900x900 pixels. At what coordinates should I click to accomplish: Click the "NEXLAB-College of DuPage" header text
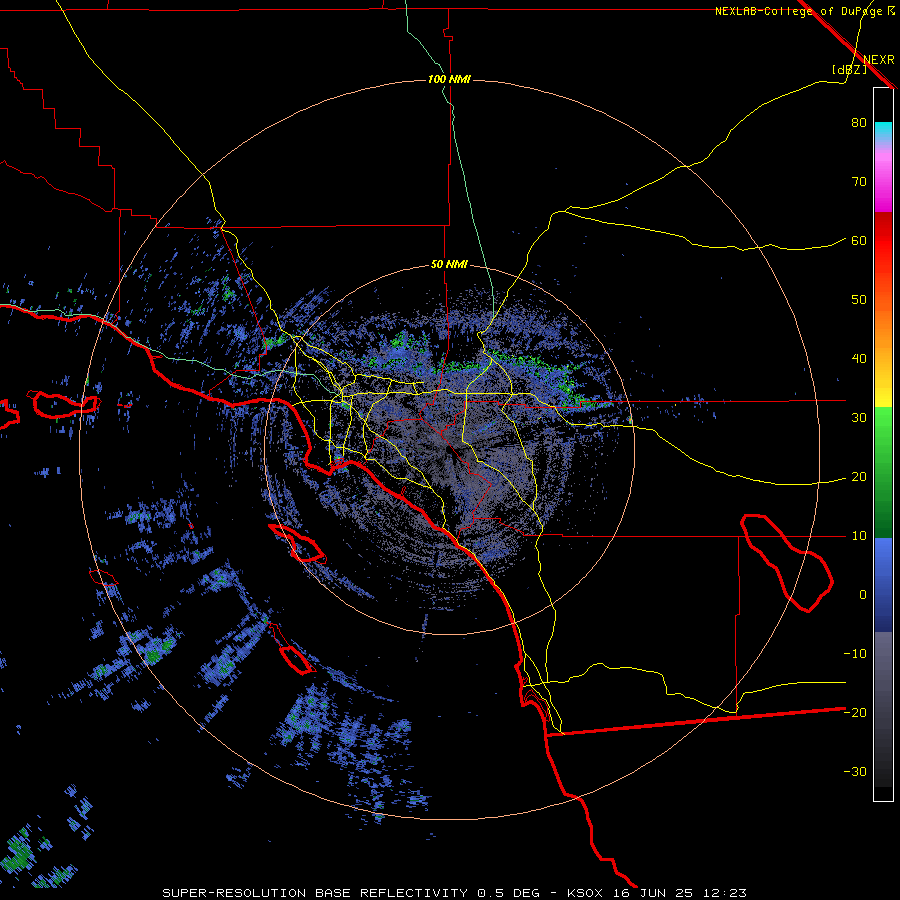(799, 11)
